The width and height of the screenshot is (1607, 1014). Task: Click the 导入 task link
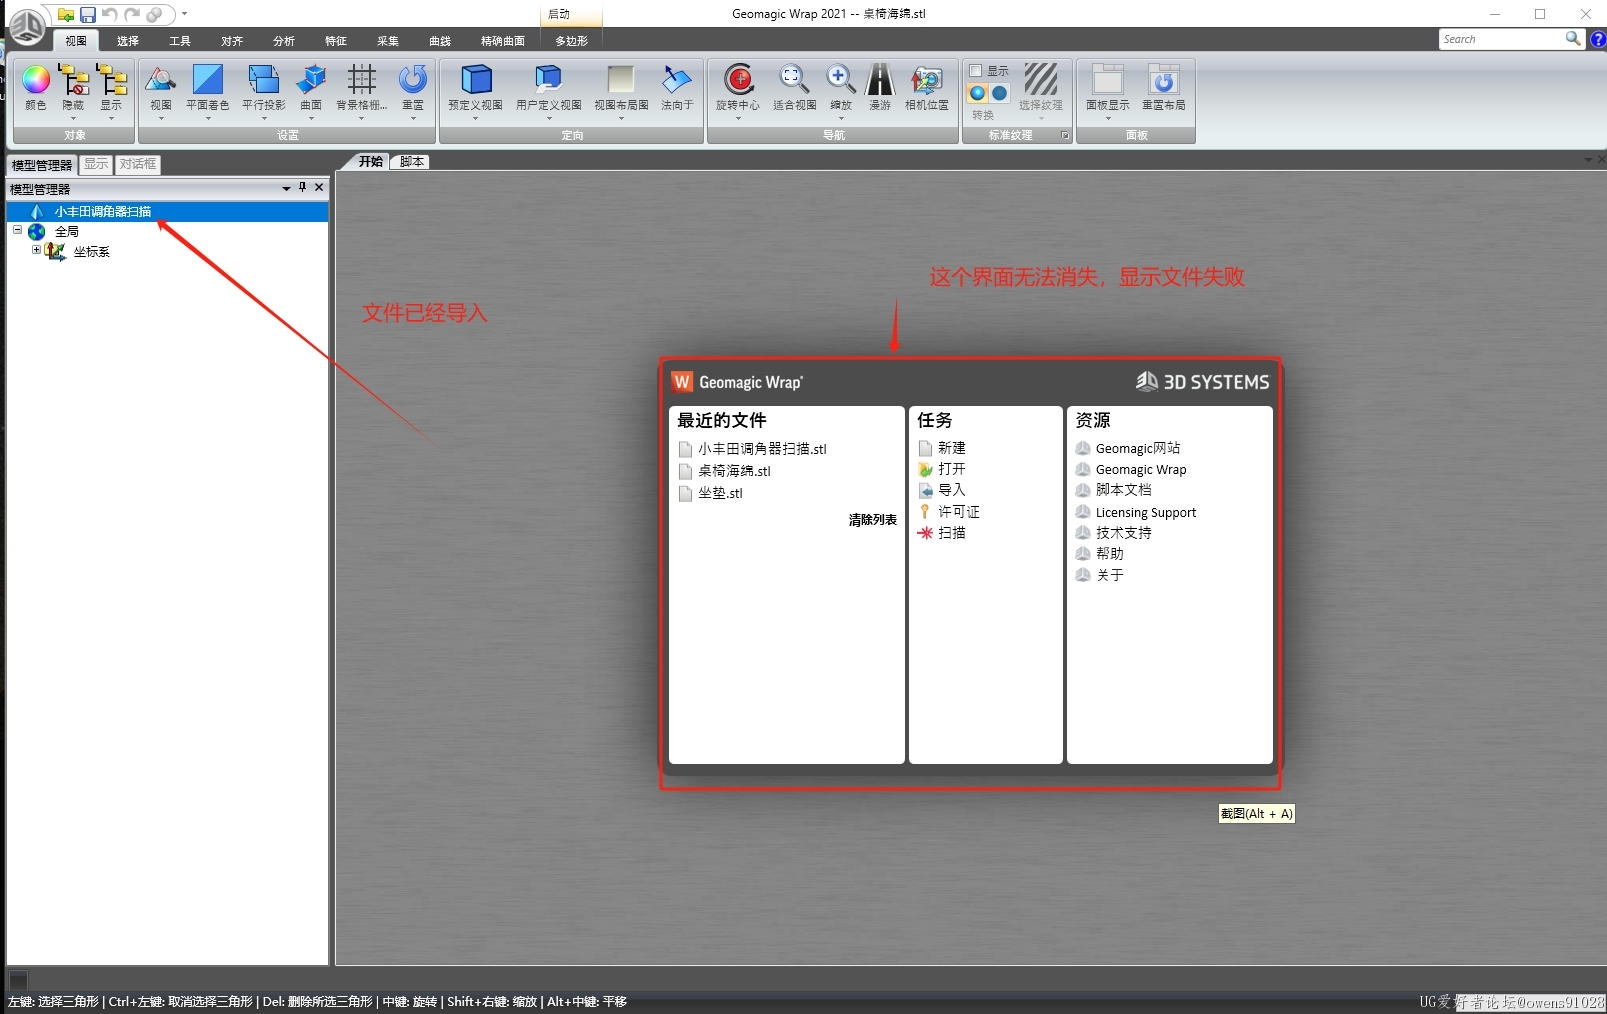click(x=952, y=490)
